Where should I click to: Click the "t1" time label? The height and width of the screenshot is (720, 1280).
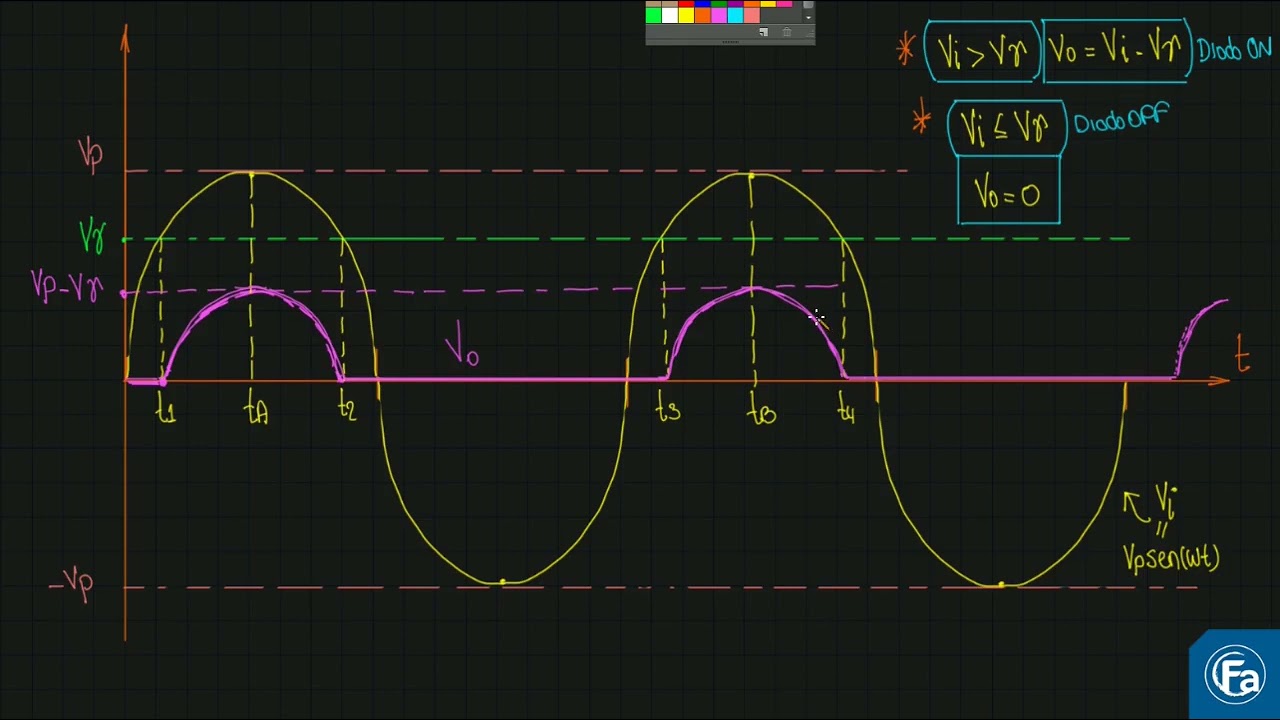166,409
